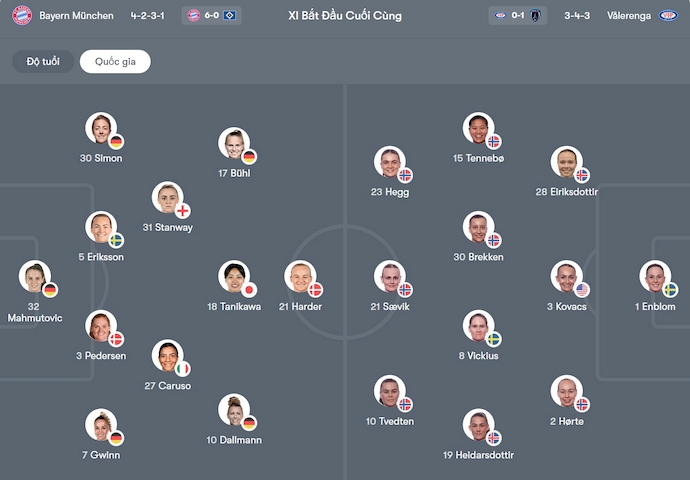This screenshot has height=480, width=690.
Task: Click the Vålerenga club crest
Action: pos(667,16)
